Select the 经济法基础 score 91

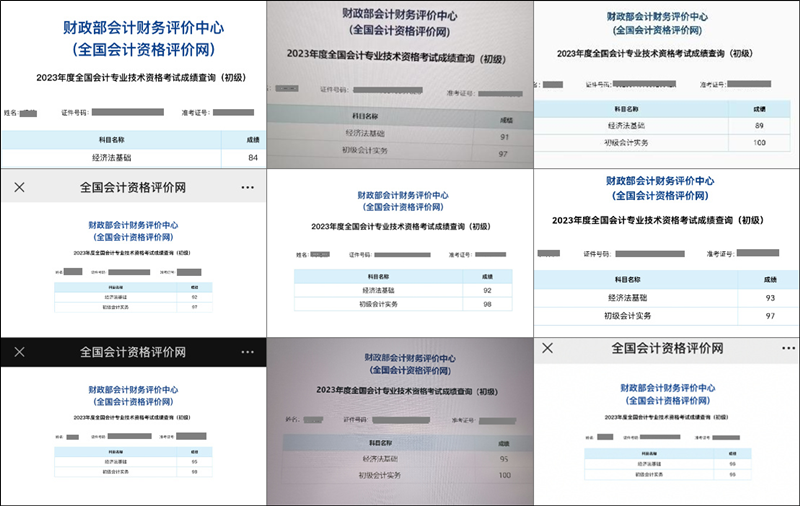pyautogui.click(x=504, y=137)
